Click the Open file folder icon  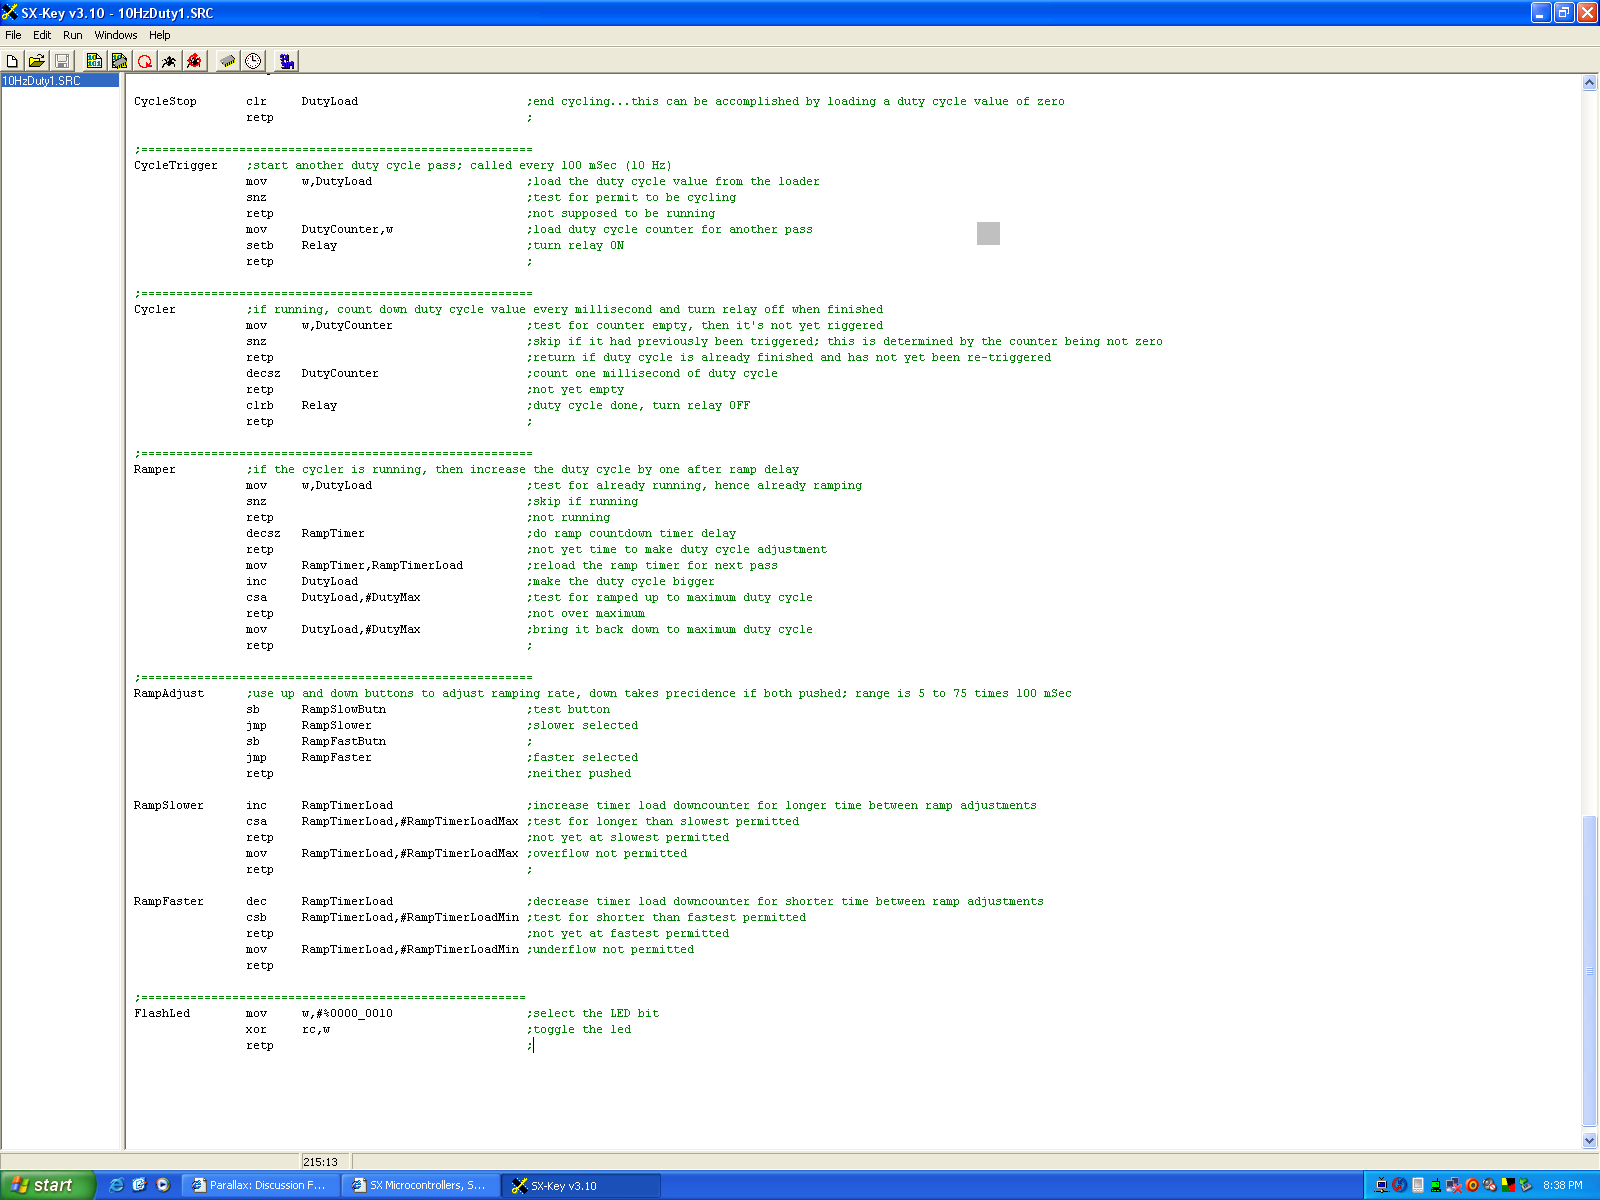37,61
